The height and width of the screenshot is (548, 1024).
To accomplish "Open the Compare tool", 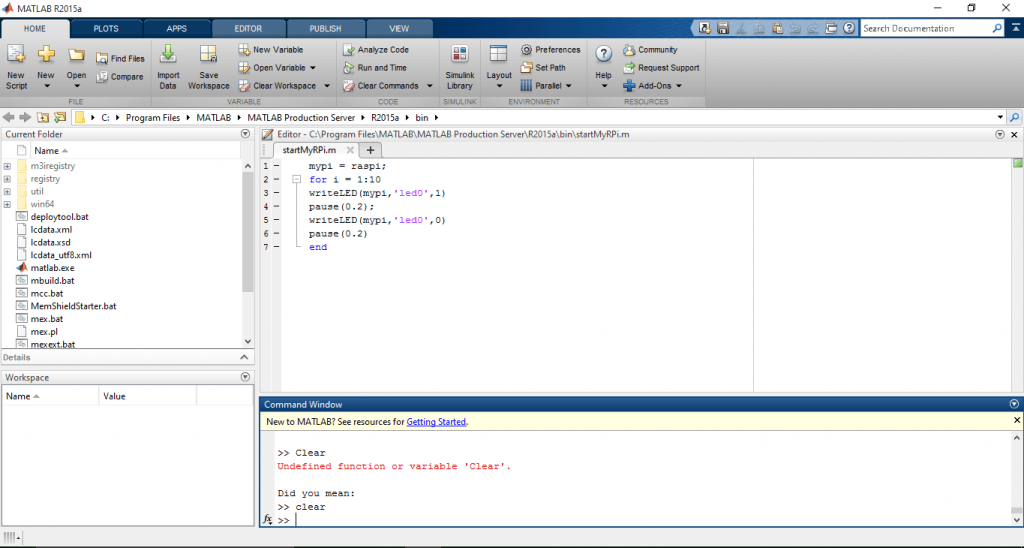I will [x=120, y=76].
